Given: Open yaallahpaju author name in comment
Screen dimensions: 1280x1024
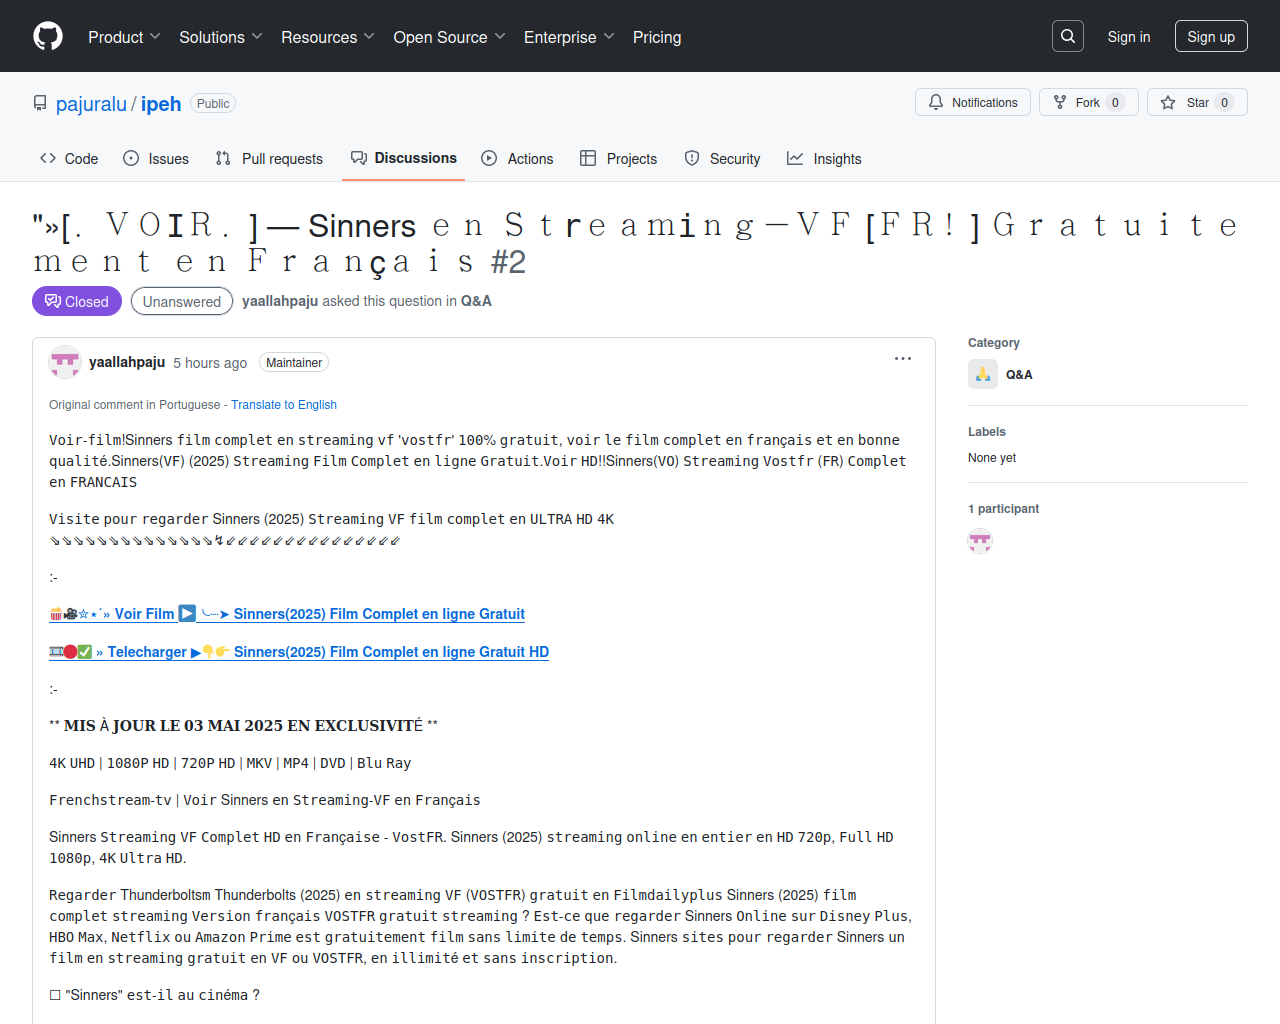Looking at the screenshot, I should (127, 362).
